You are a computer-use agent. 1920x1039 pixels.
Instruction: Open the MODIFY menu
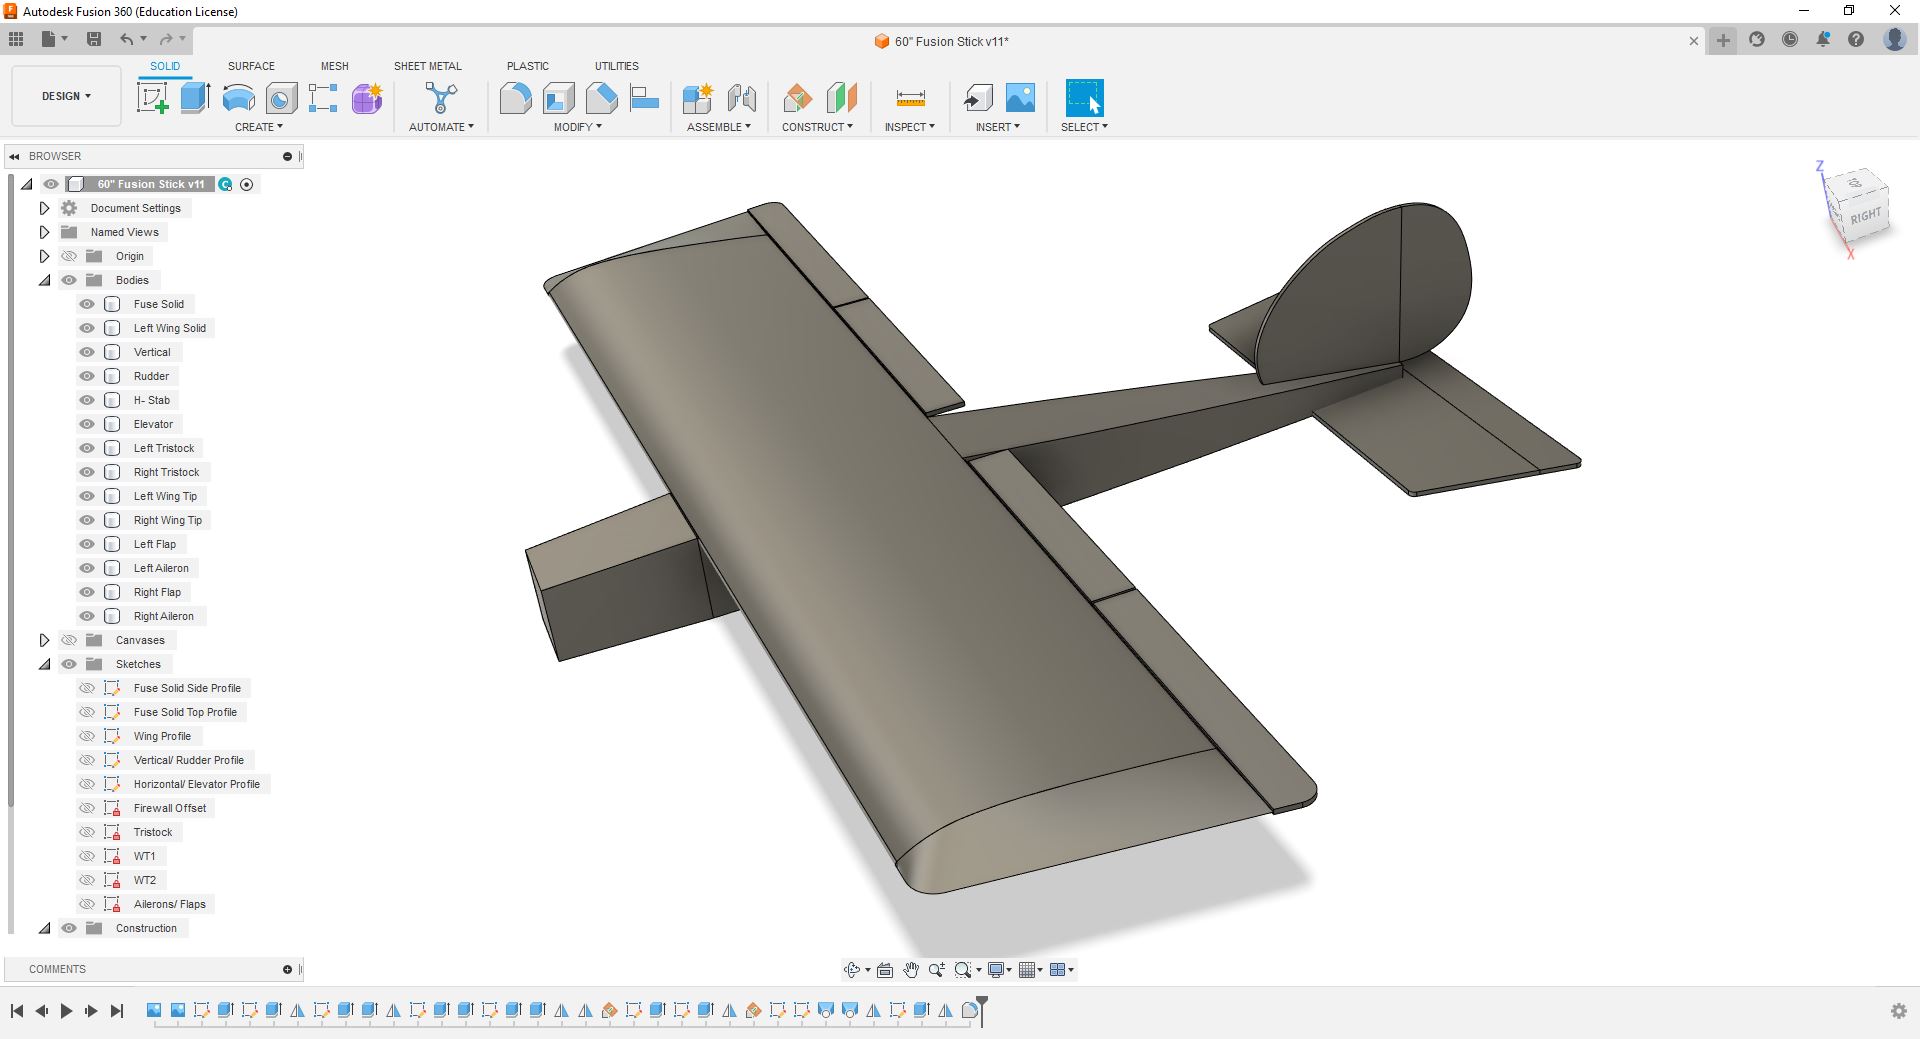point(577,127)
